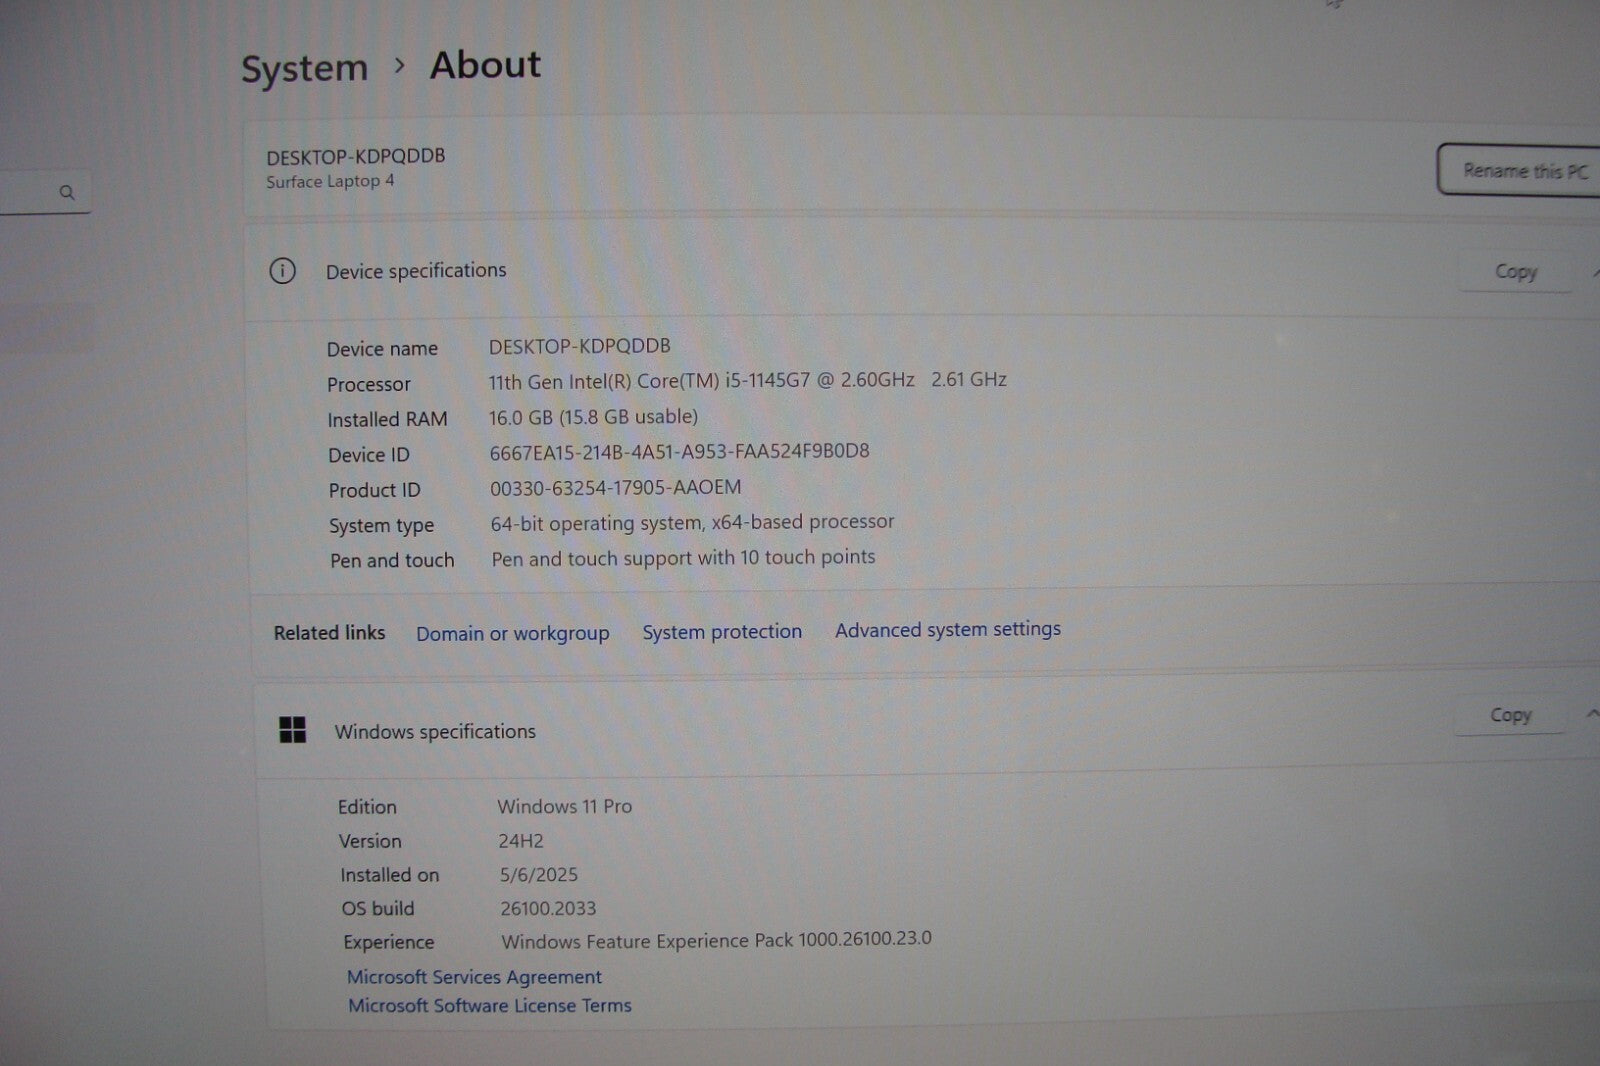The width and height of the screenshot is (1600, 1066).
Task: Open the Domain or workgroup link
Action: coord(512,633)
